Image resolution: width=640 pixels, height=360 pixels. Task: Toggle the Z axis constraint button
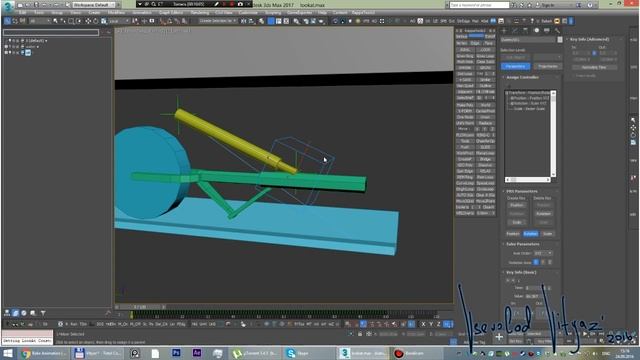(439, 324)
